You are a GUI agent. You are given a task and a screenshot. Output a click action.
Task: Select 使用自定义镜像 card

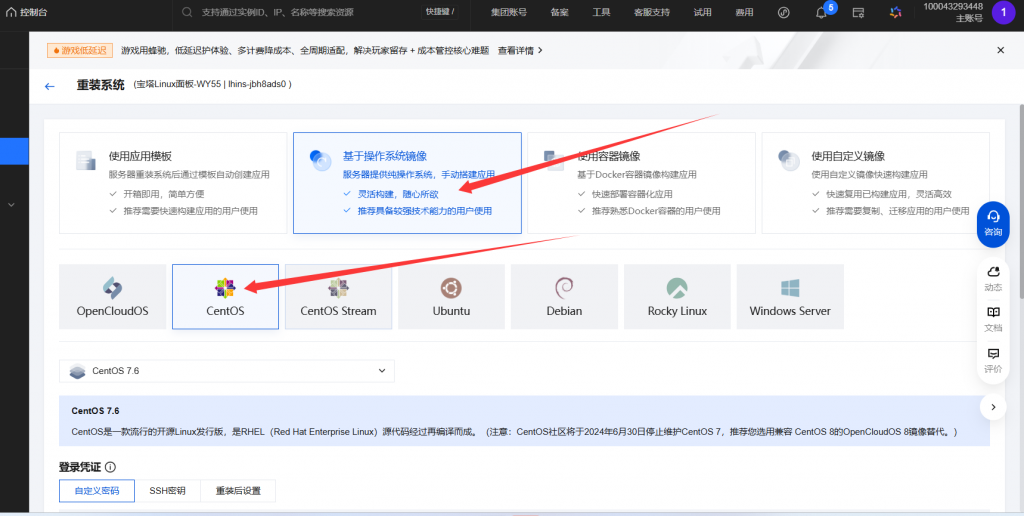pos(876,183)
